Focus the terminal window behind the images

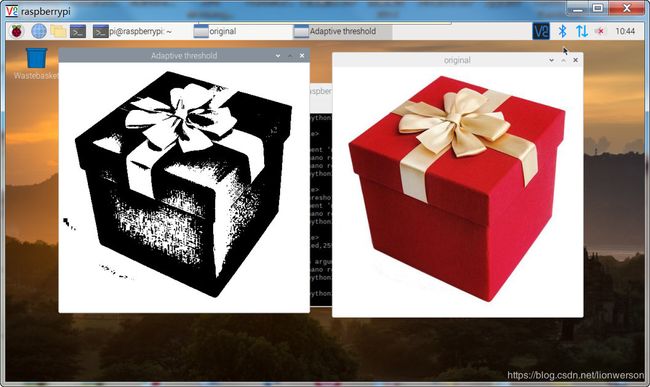pos(321,195)
